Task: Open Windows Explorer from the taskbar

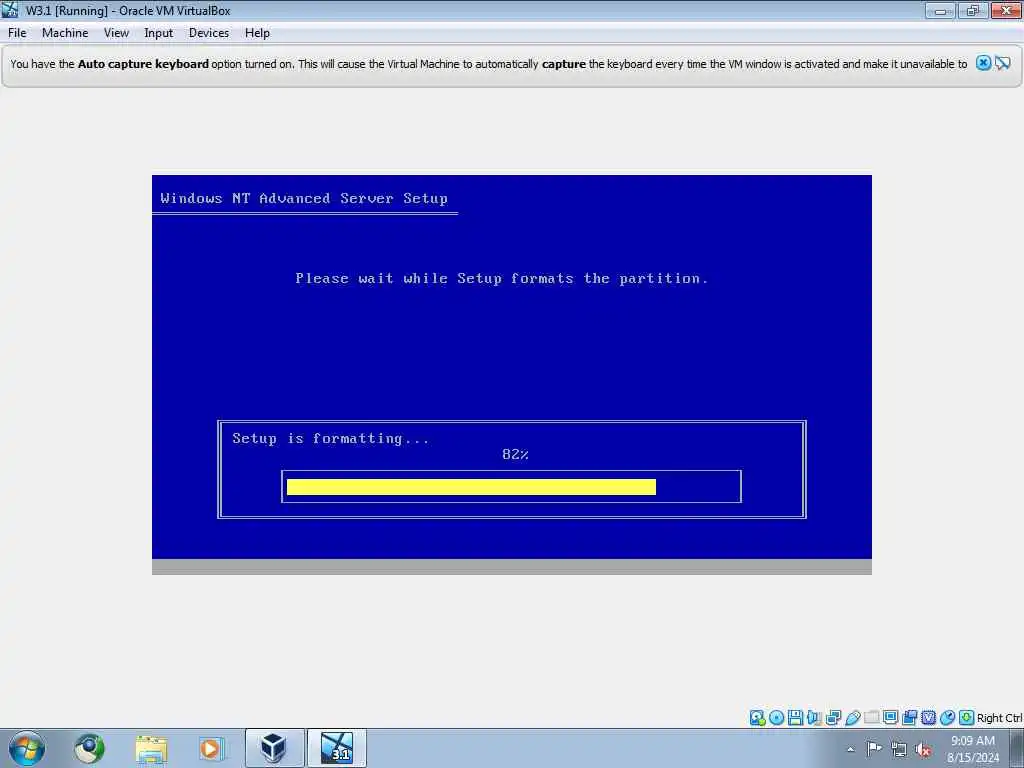Action: (x=151, y=748)
